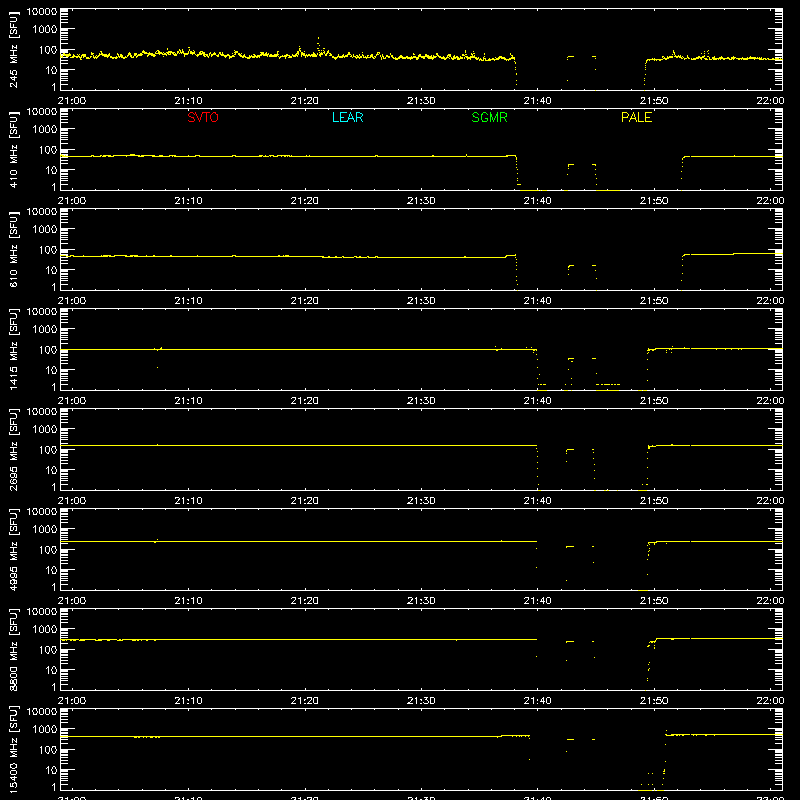Viewport: 800px width, 800px height.
Task: Click 21:10 tick label under 610 MHz panel
Action: (188, 301)
